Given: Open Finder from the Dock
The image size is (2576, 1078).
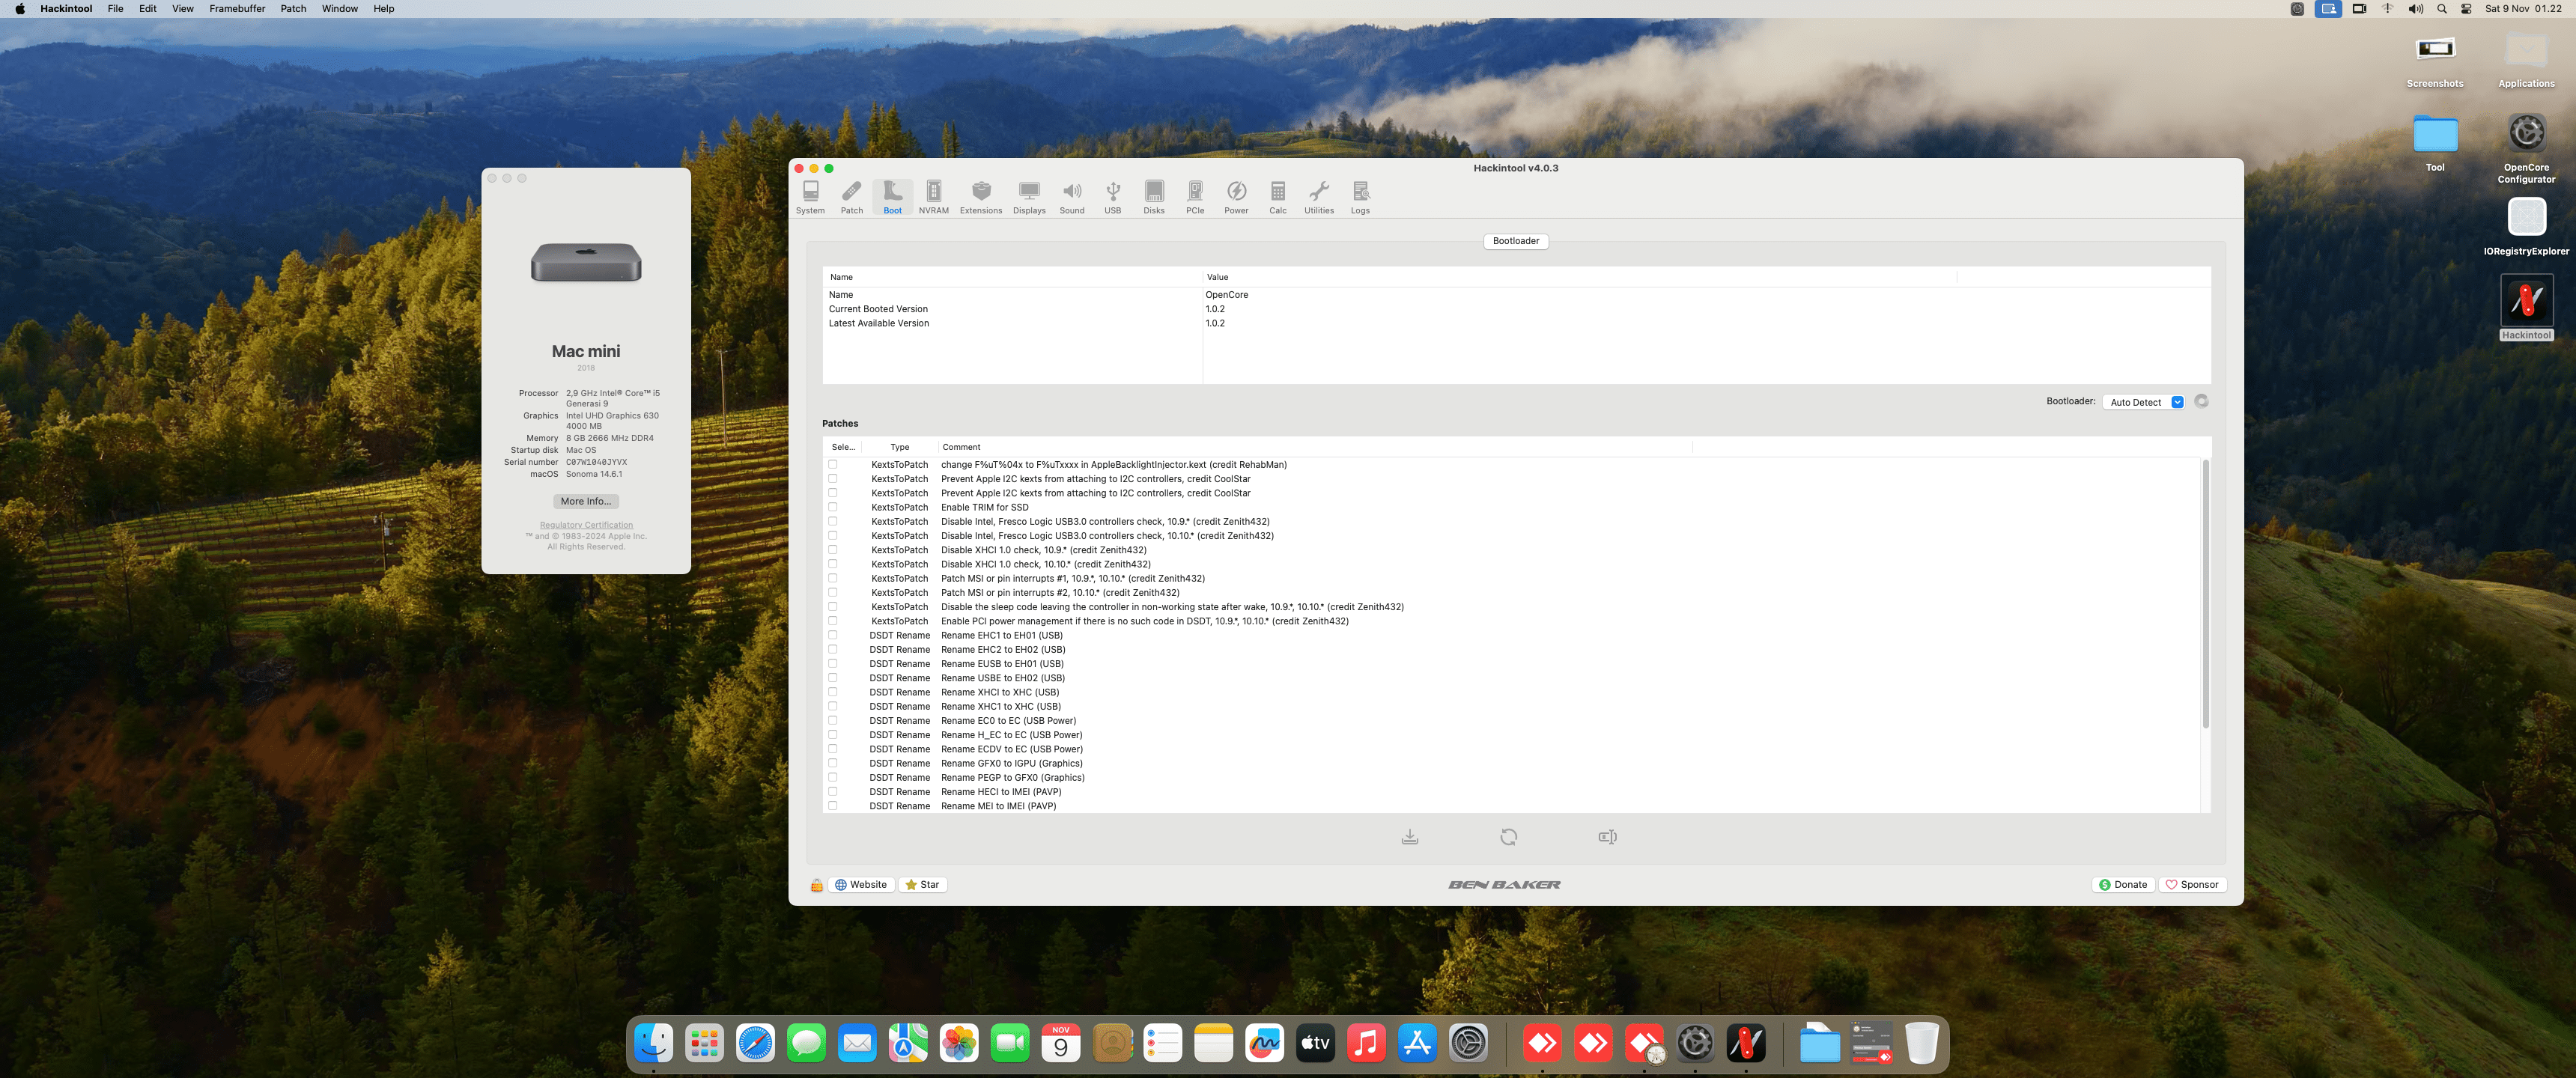Looking at the screenshot, I should coord(654,1044).
